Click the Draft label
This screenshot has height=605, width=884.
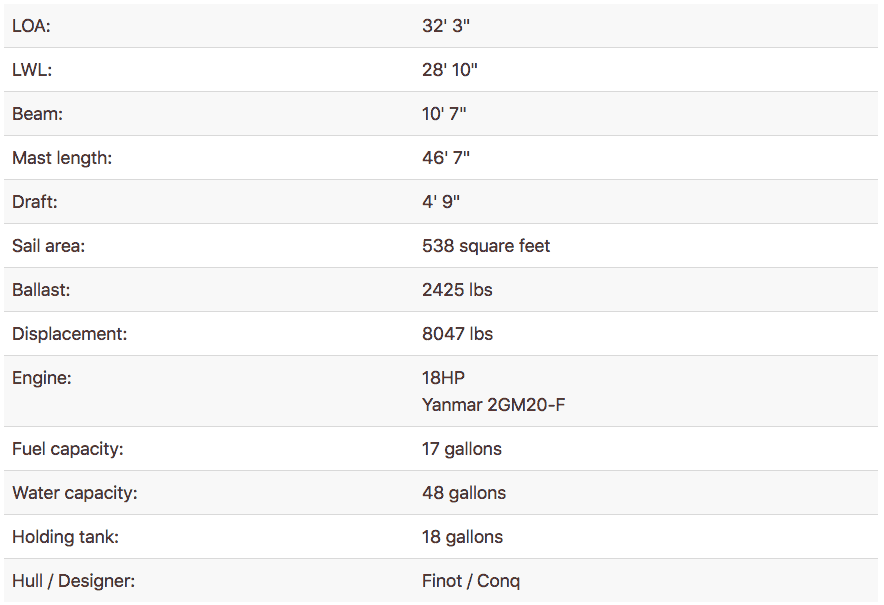[34, 202]
